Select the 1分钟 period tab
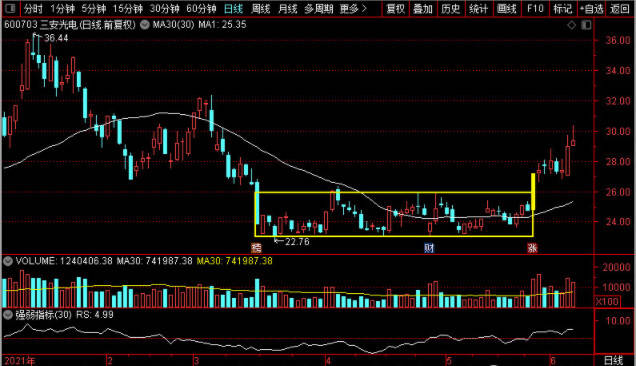Image resolution: width=636 pixels, height=366 pixels. 62,9
